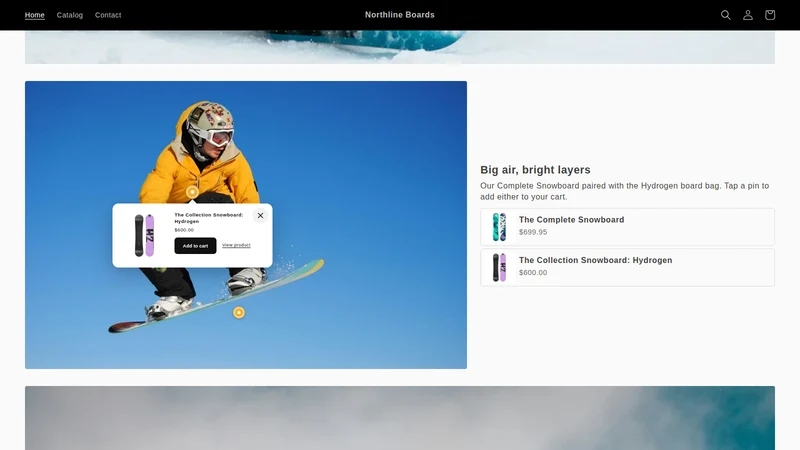The image size is (800, 450).
Task: Click the popup title The Collection Snowboard: Hydrogen
Action: (x=209, y=218)
